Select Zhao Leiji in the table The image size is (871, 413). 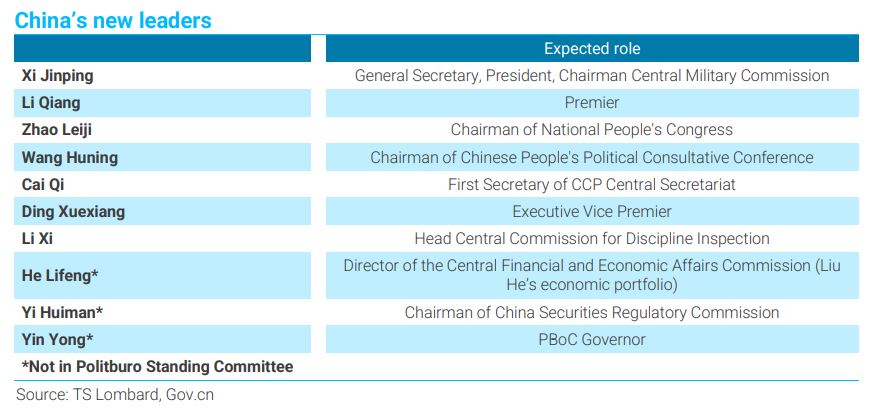point(162,130)
